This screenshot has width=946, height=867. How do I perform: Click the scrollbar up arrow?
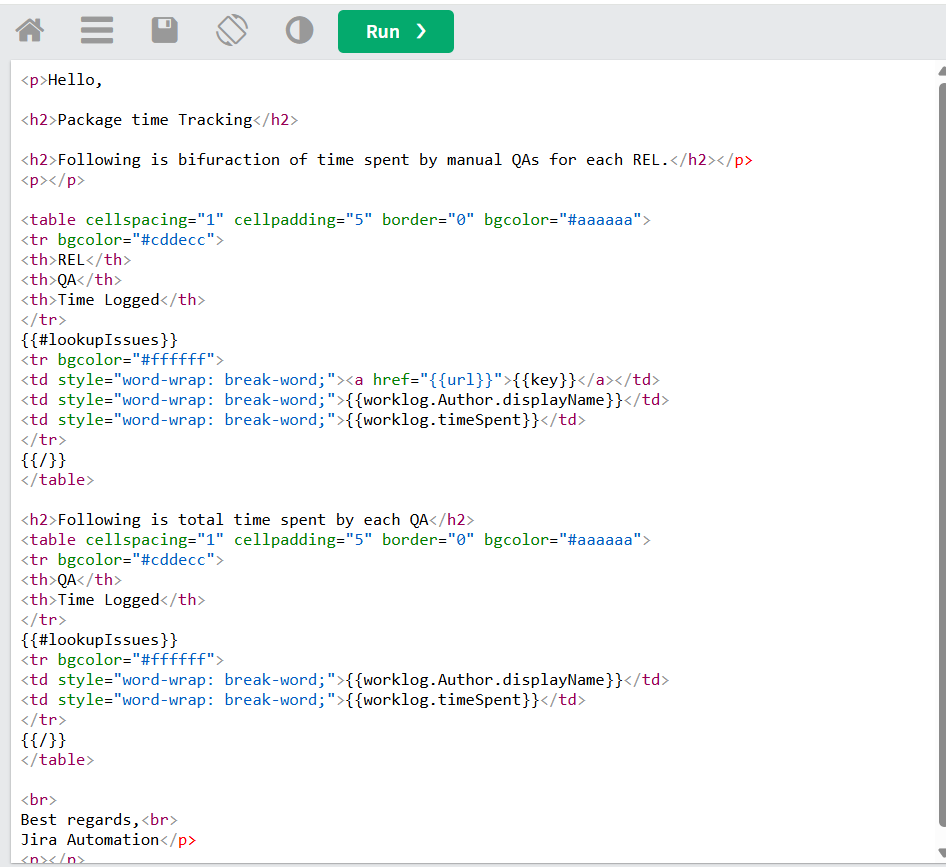[x=942, y=71]
